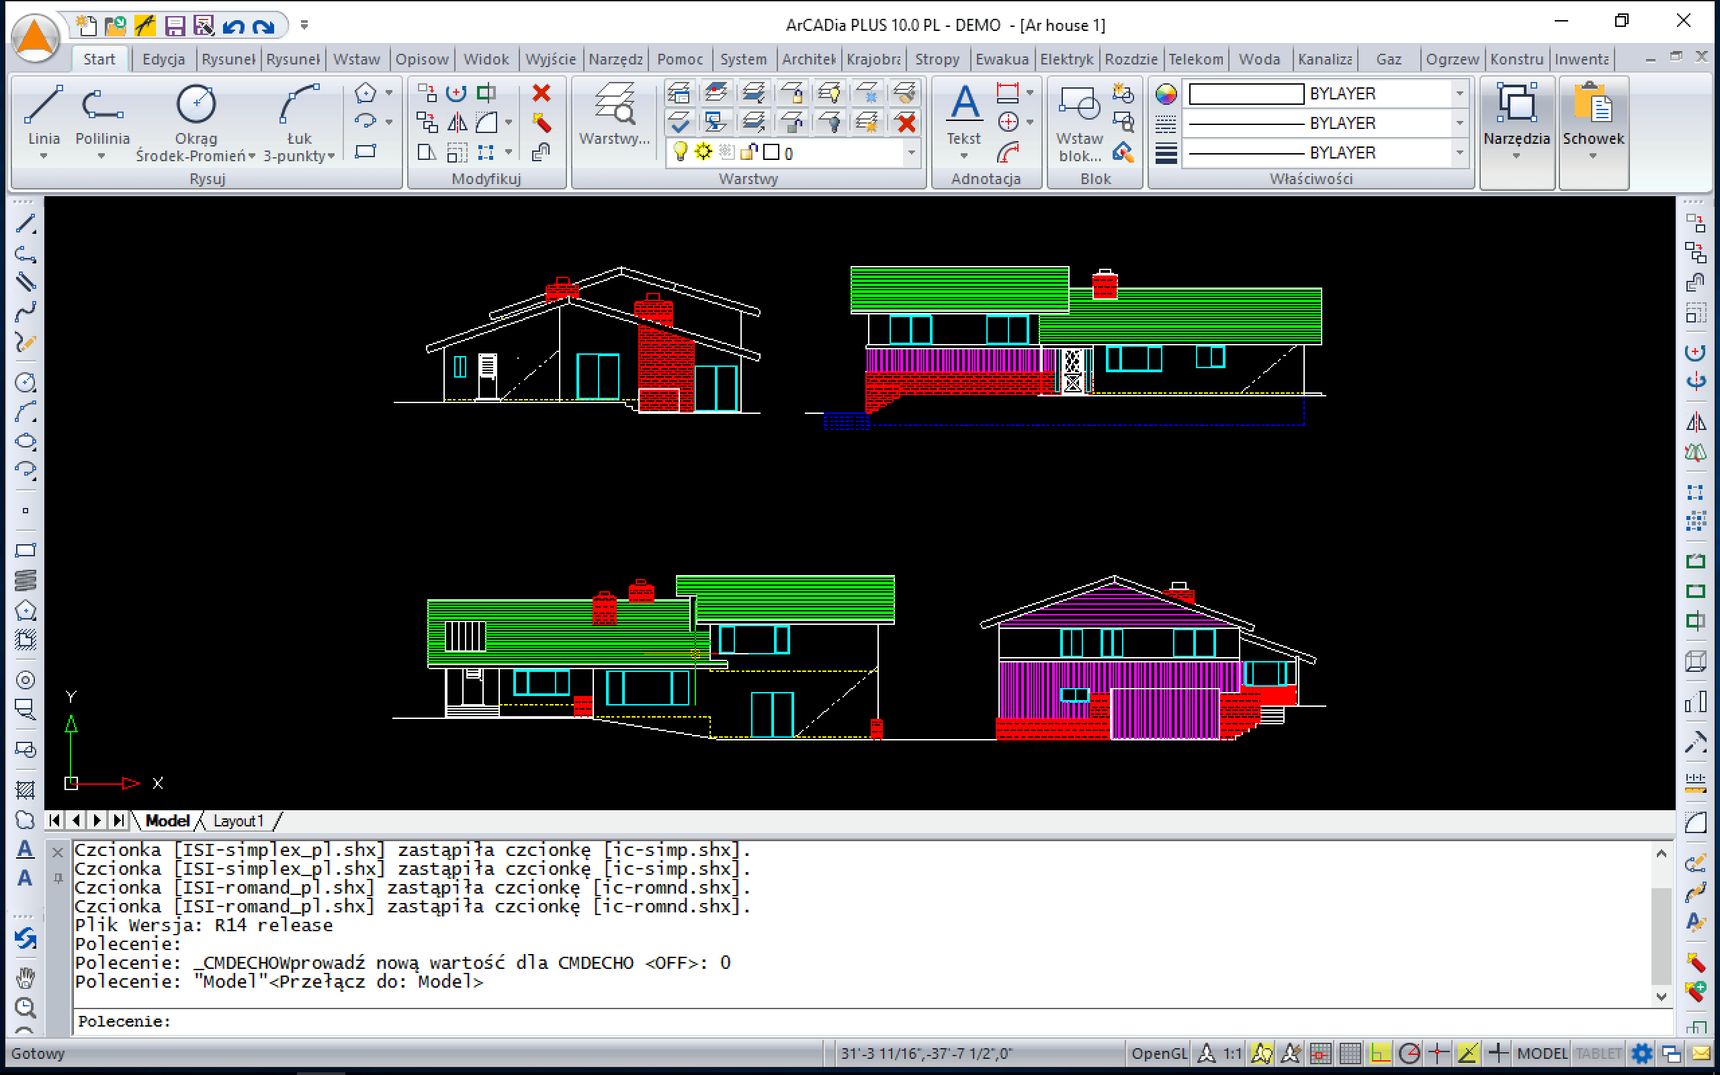Toggle the snap grid status bar button
1720x1075 pixels.
[x=1320, y=1053]
